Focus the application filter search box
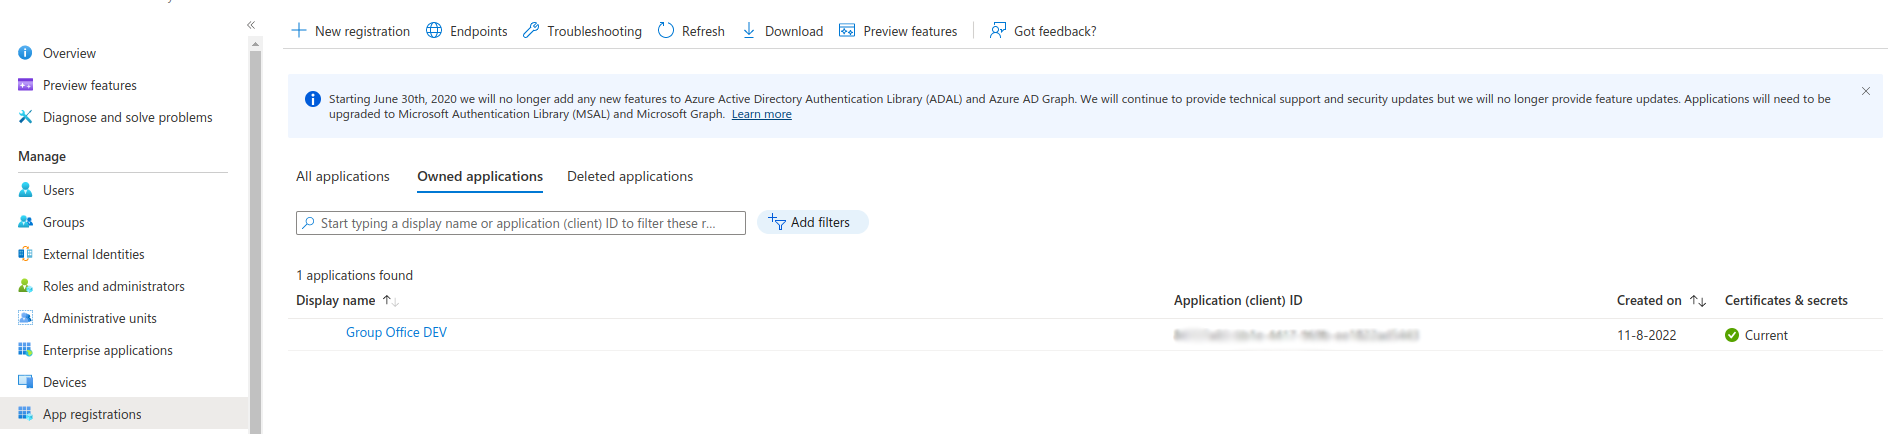 (x=521, y=223)
